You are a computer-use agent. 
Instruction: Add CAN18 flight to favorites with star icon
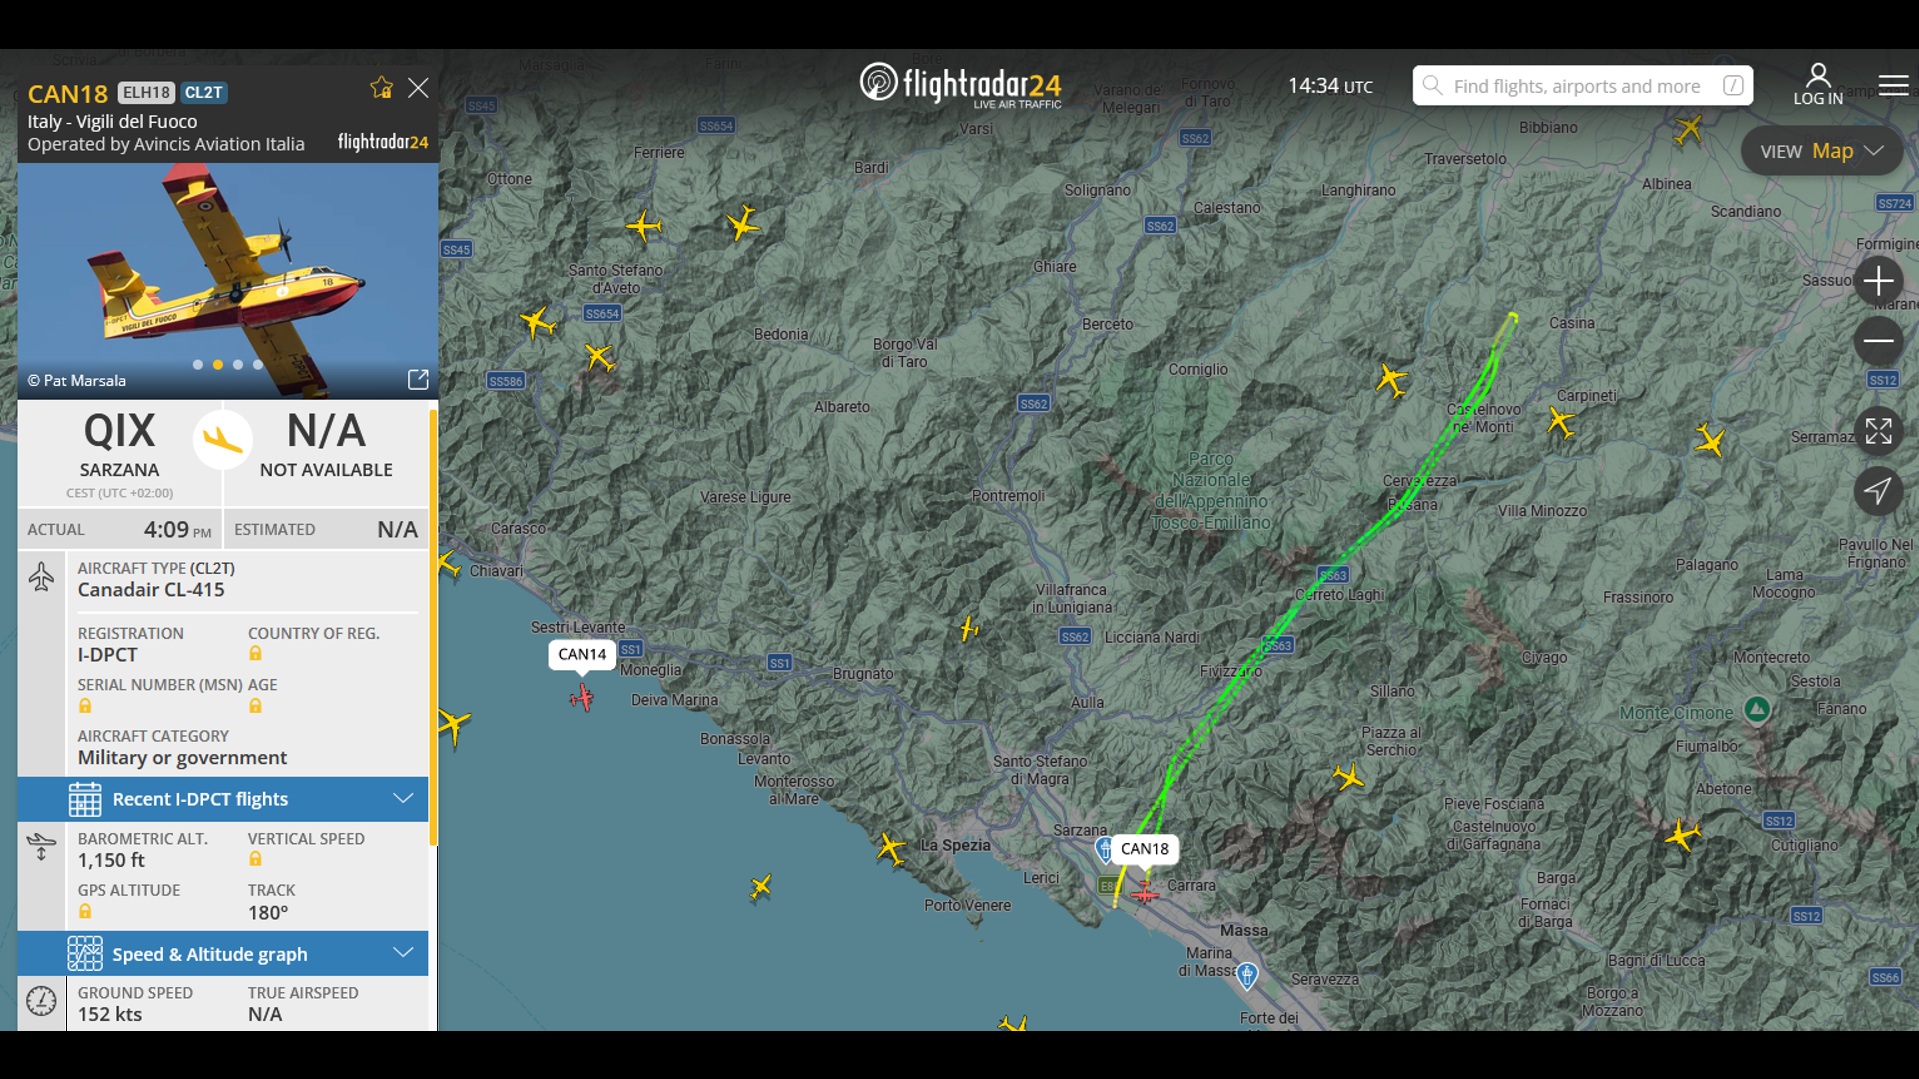pos(381,88)
